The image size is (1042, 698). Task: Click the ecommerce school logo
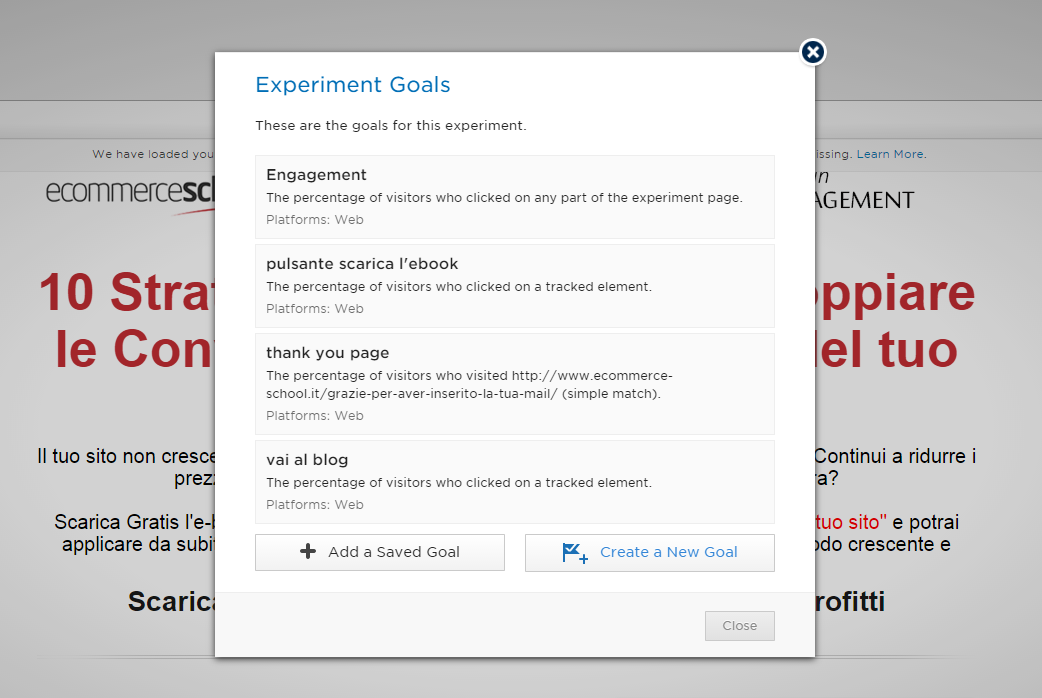(130, 192)
